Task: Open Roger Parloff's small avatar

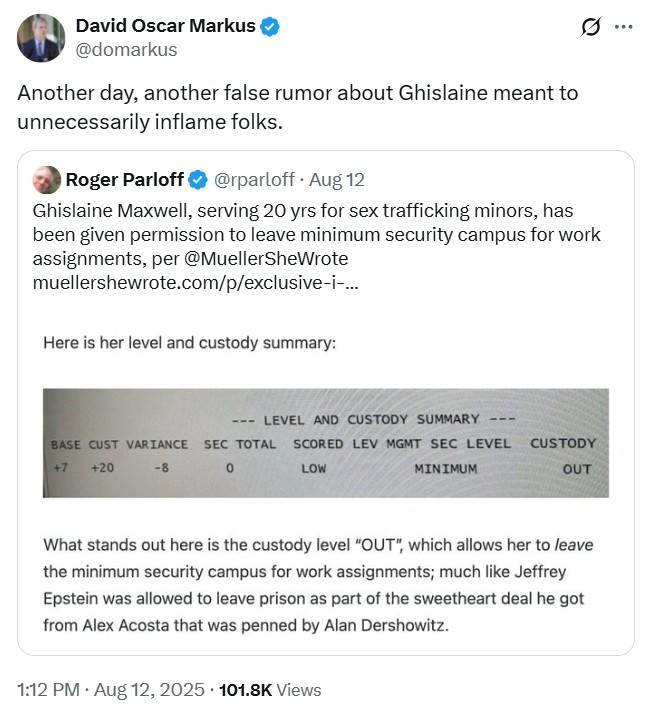Action: (47, 180)
